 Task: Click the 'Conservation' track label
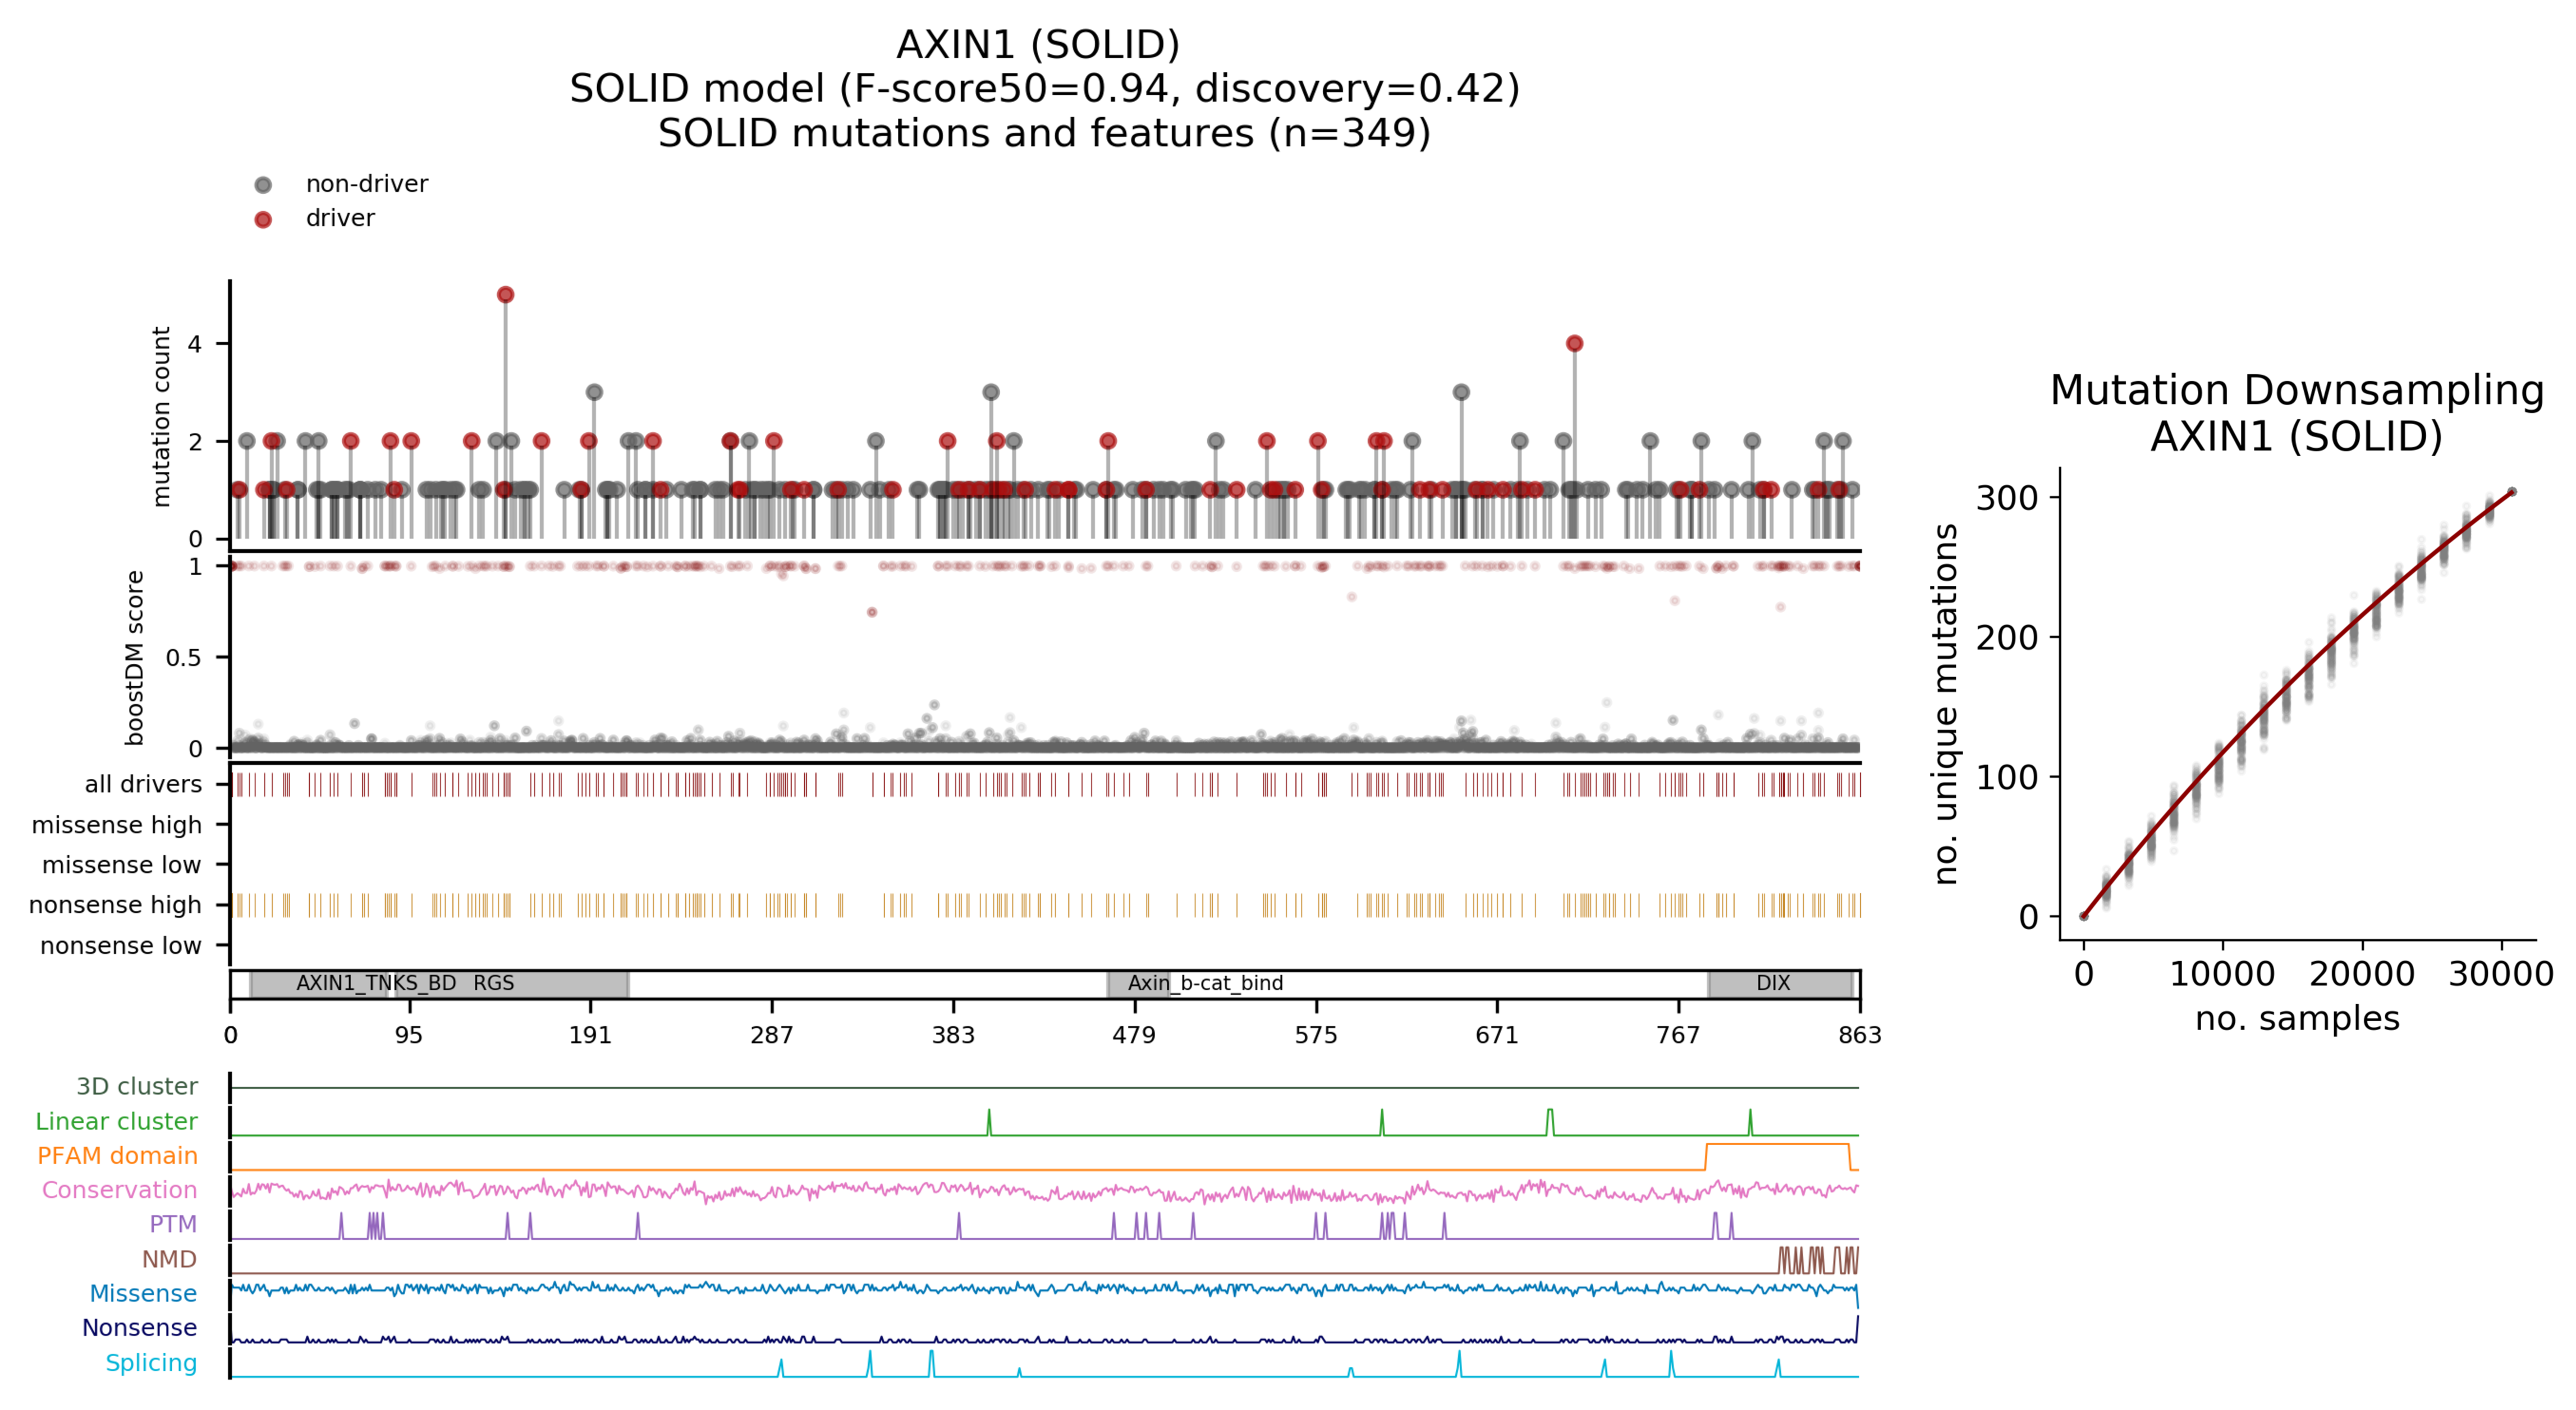119,1190
